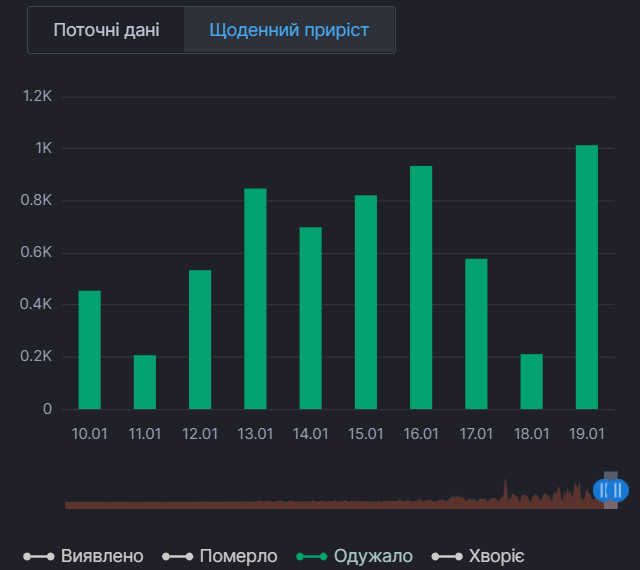Click the left handle of range slider

(x=603, y=490)
